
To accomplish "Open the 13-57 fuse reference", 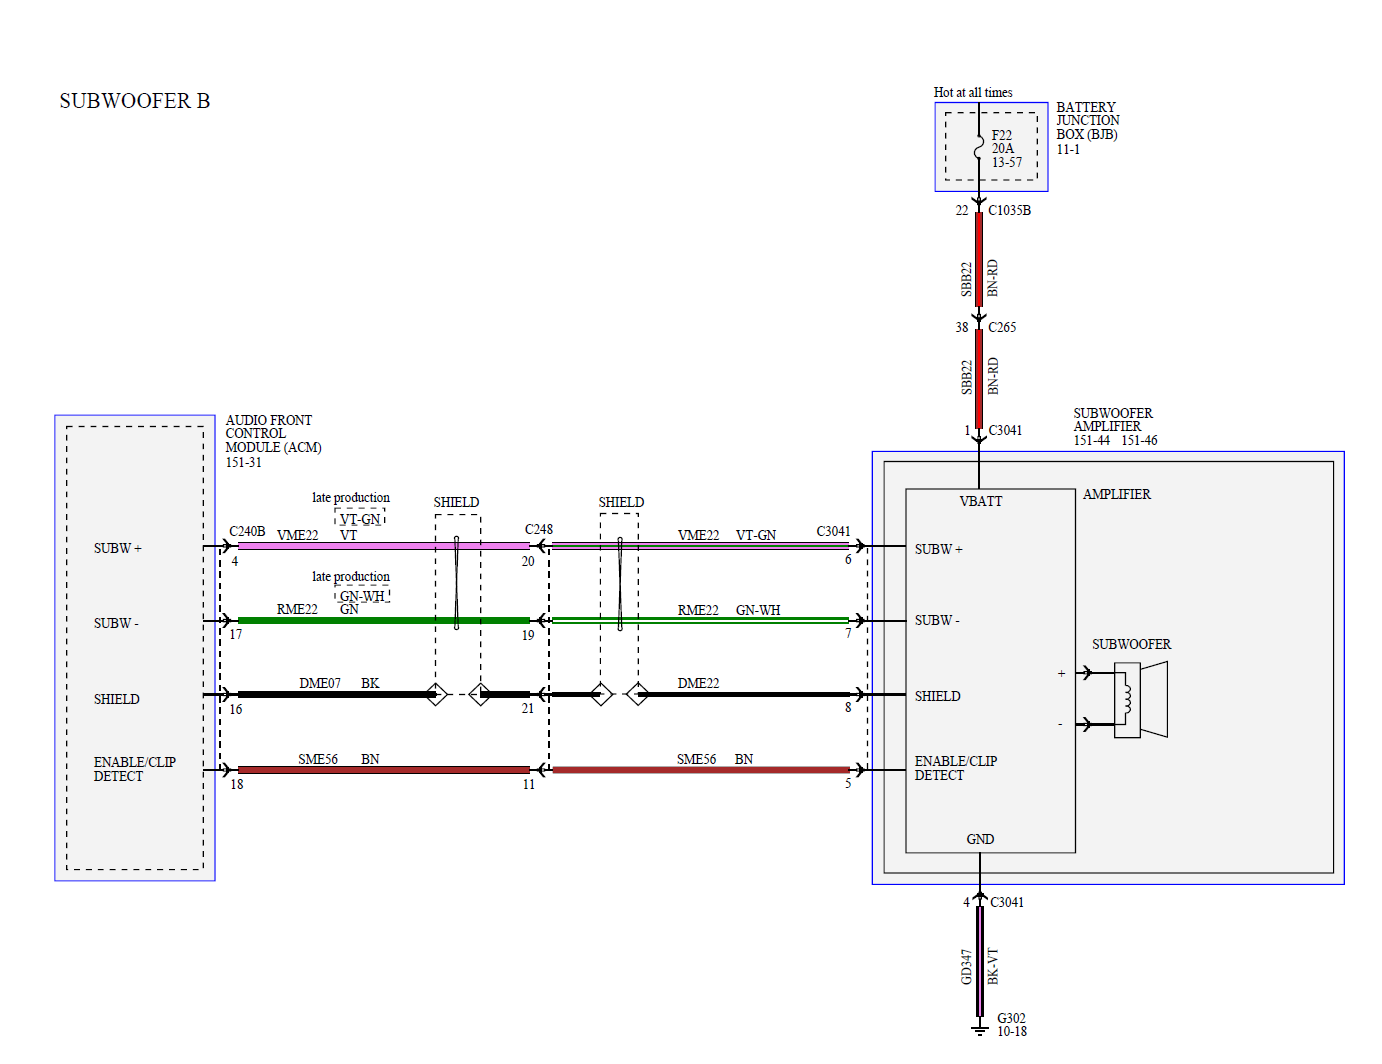I will point(1007,162).
